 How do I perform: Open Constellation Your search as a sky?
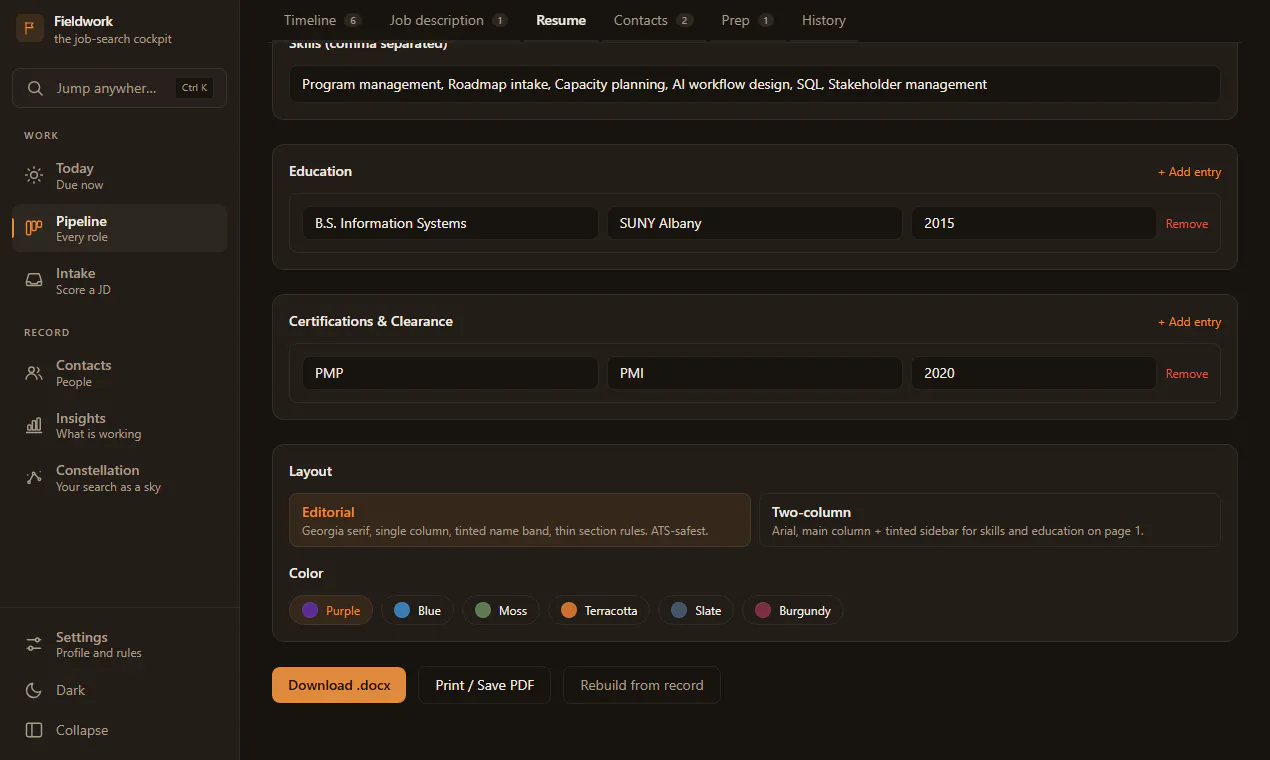pyautogui.click(x=120, y=477)
